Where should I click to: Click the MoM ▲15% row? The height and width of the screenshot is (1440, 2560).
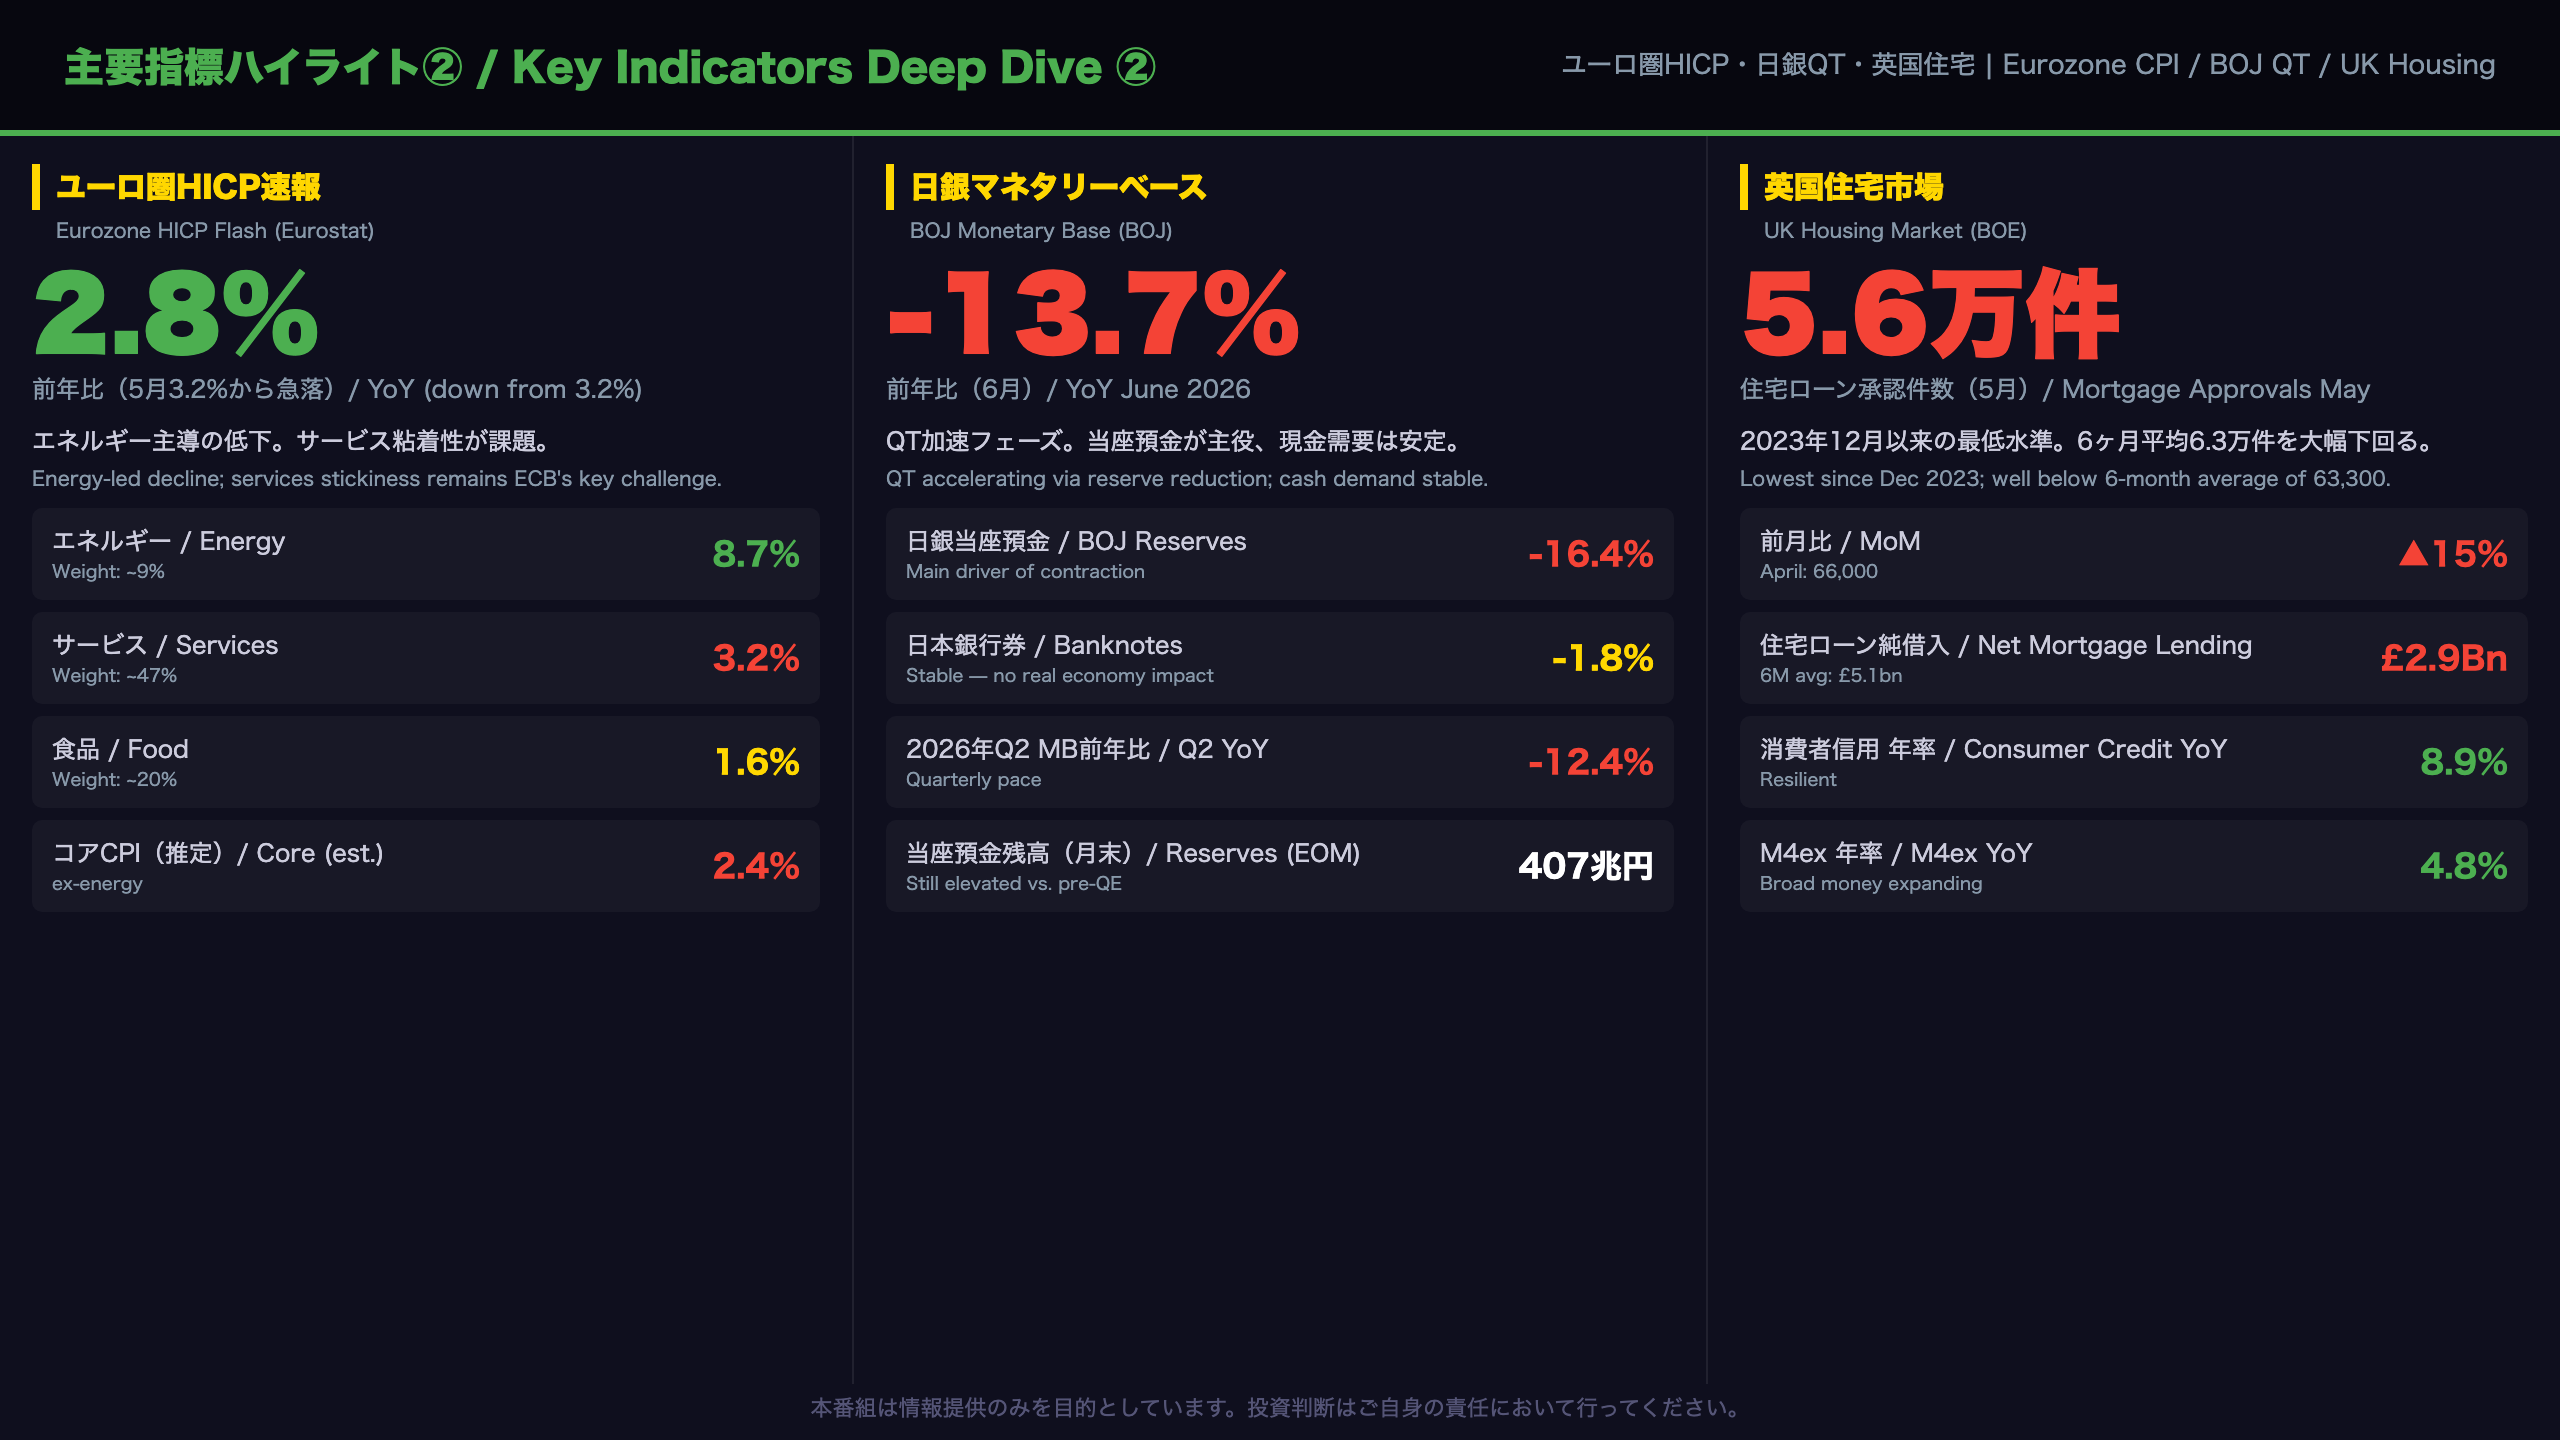coord(2134,554)
